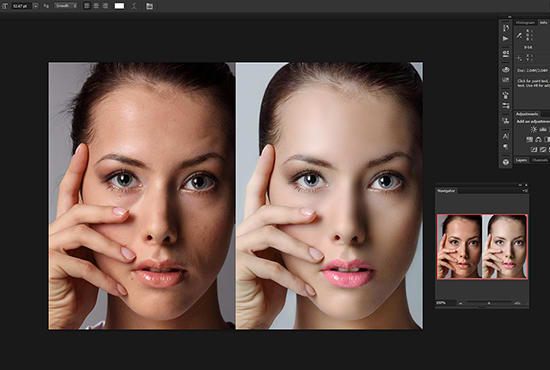Open the Character panel icon in dock
550x370 pixels.
(505, 136)
